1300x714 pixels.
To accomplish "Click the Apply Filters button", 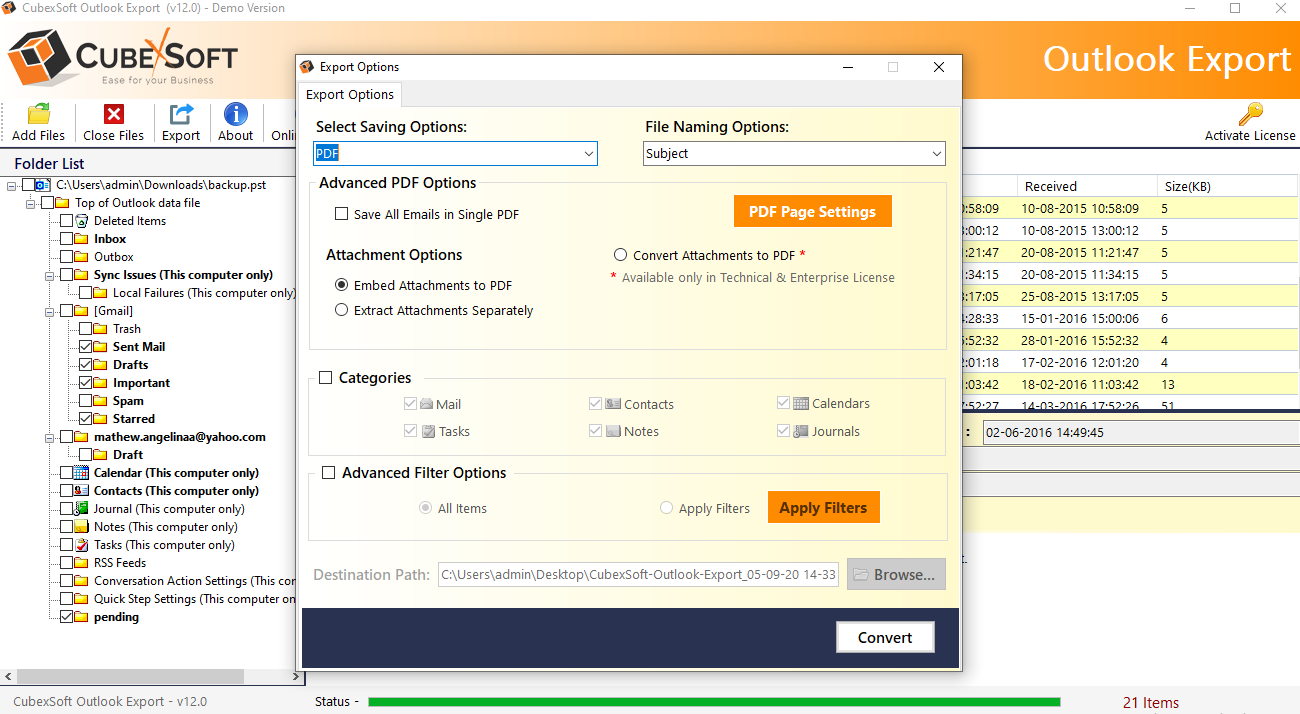I will pos(824,508).
